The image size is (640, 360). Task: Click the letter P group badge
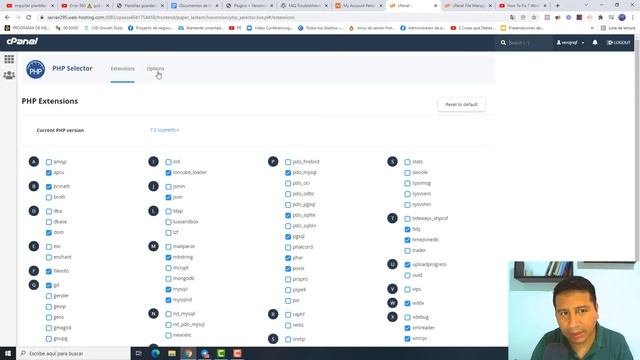click(273, 162)
